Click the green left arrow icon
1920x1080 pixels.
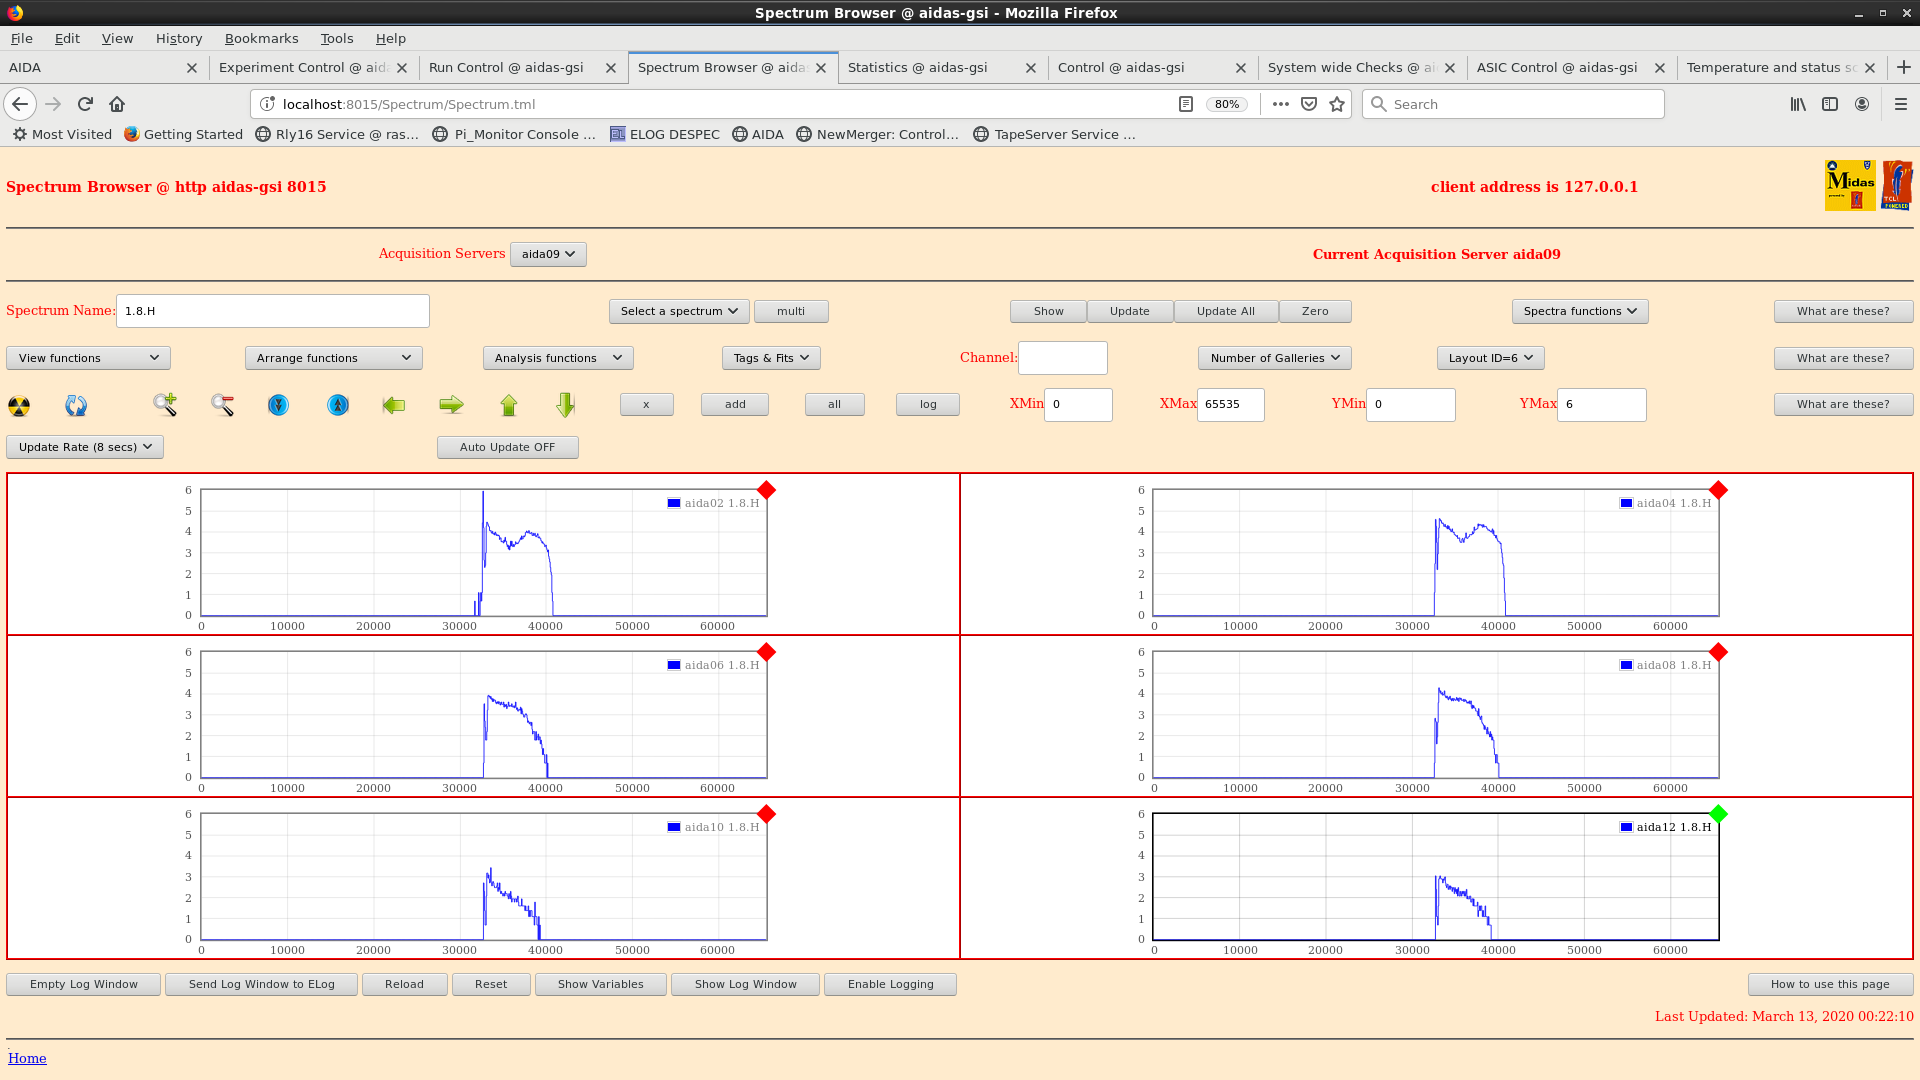click(x=394, y=405)
